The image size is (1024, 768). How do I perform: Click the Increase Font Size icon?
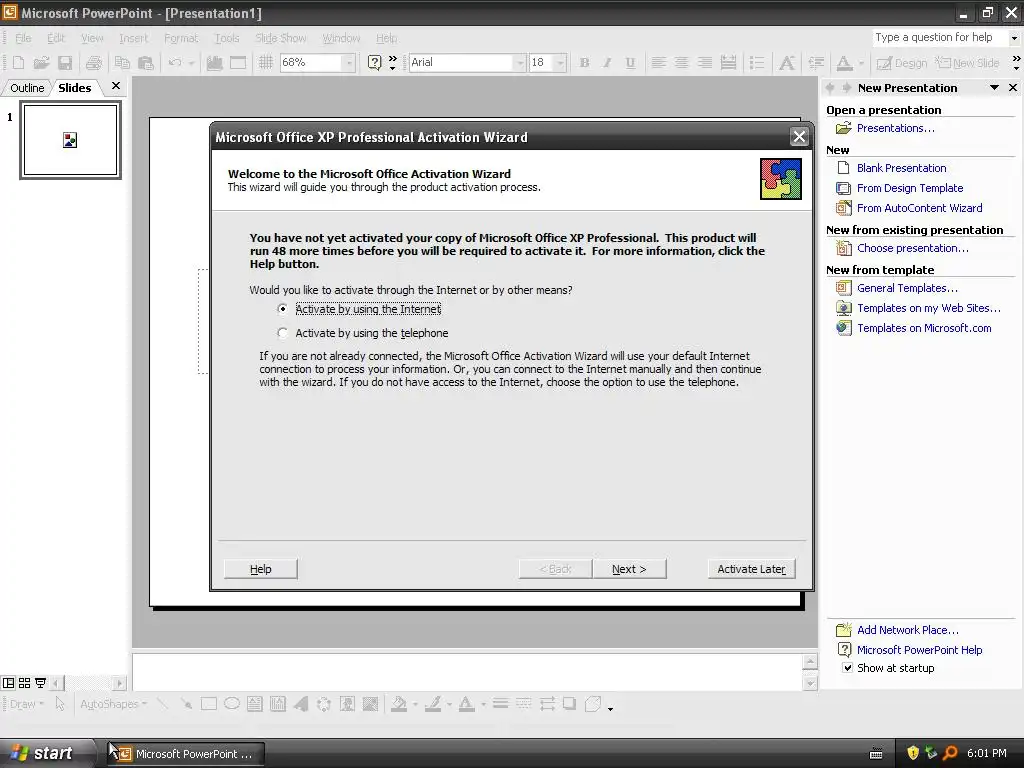pyautogui.click(x=787, y=63)
